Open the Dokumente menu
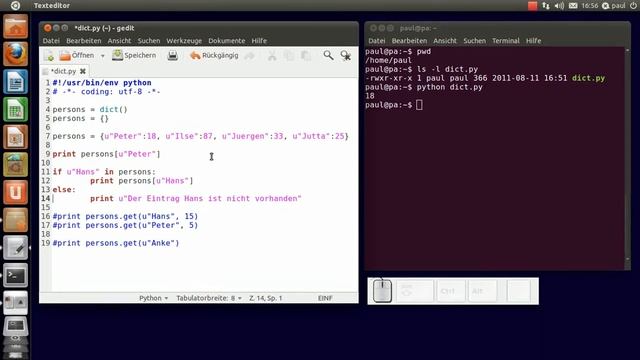The width and height of the screenshot is (640, 360). click(227, 41)
